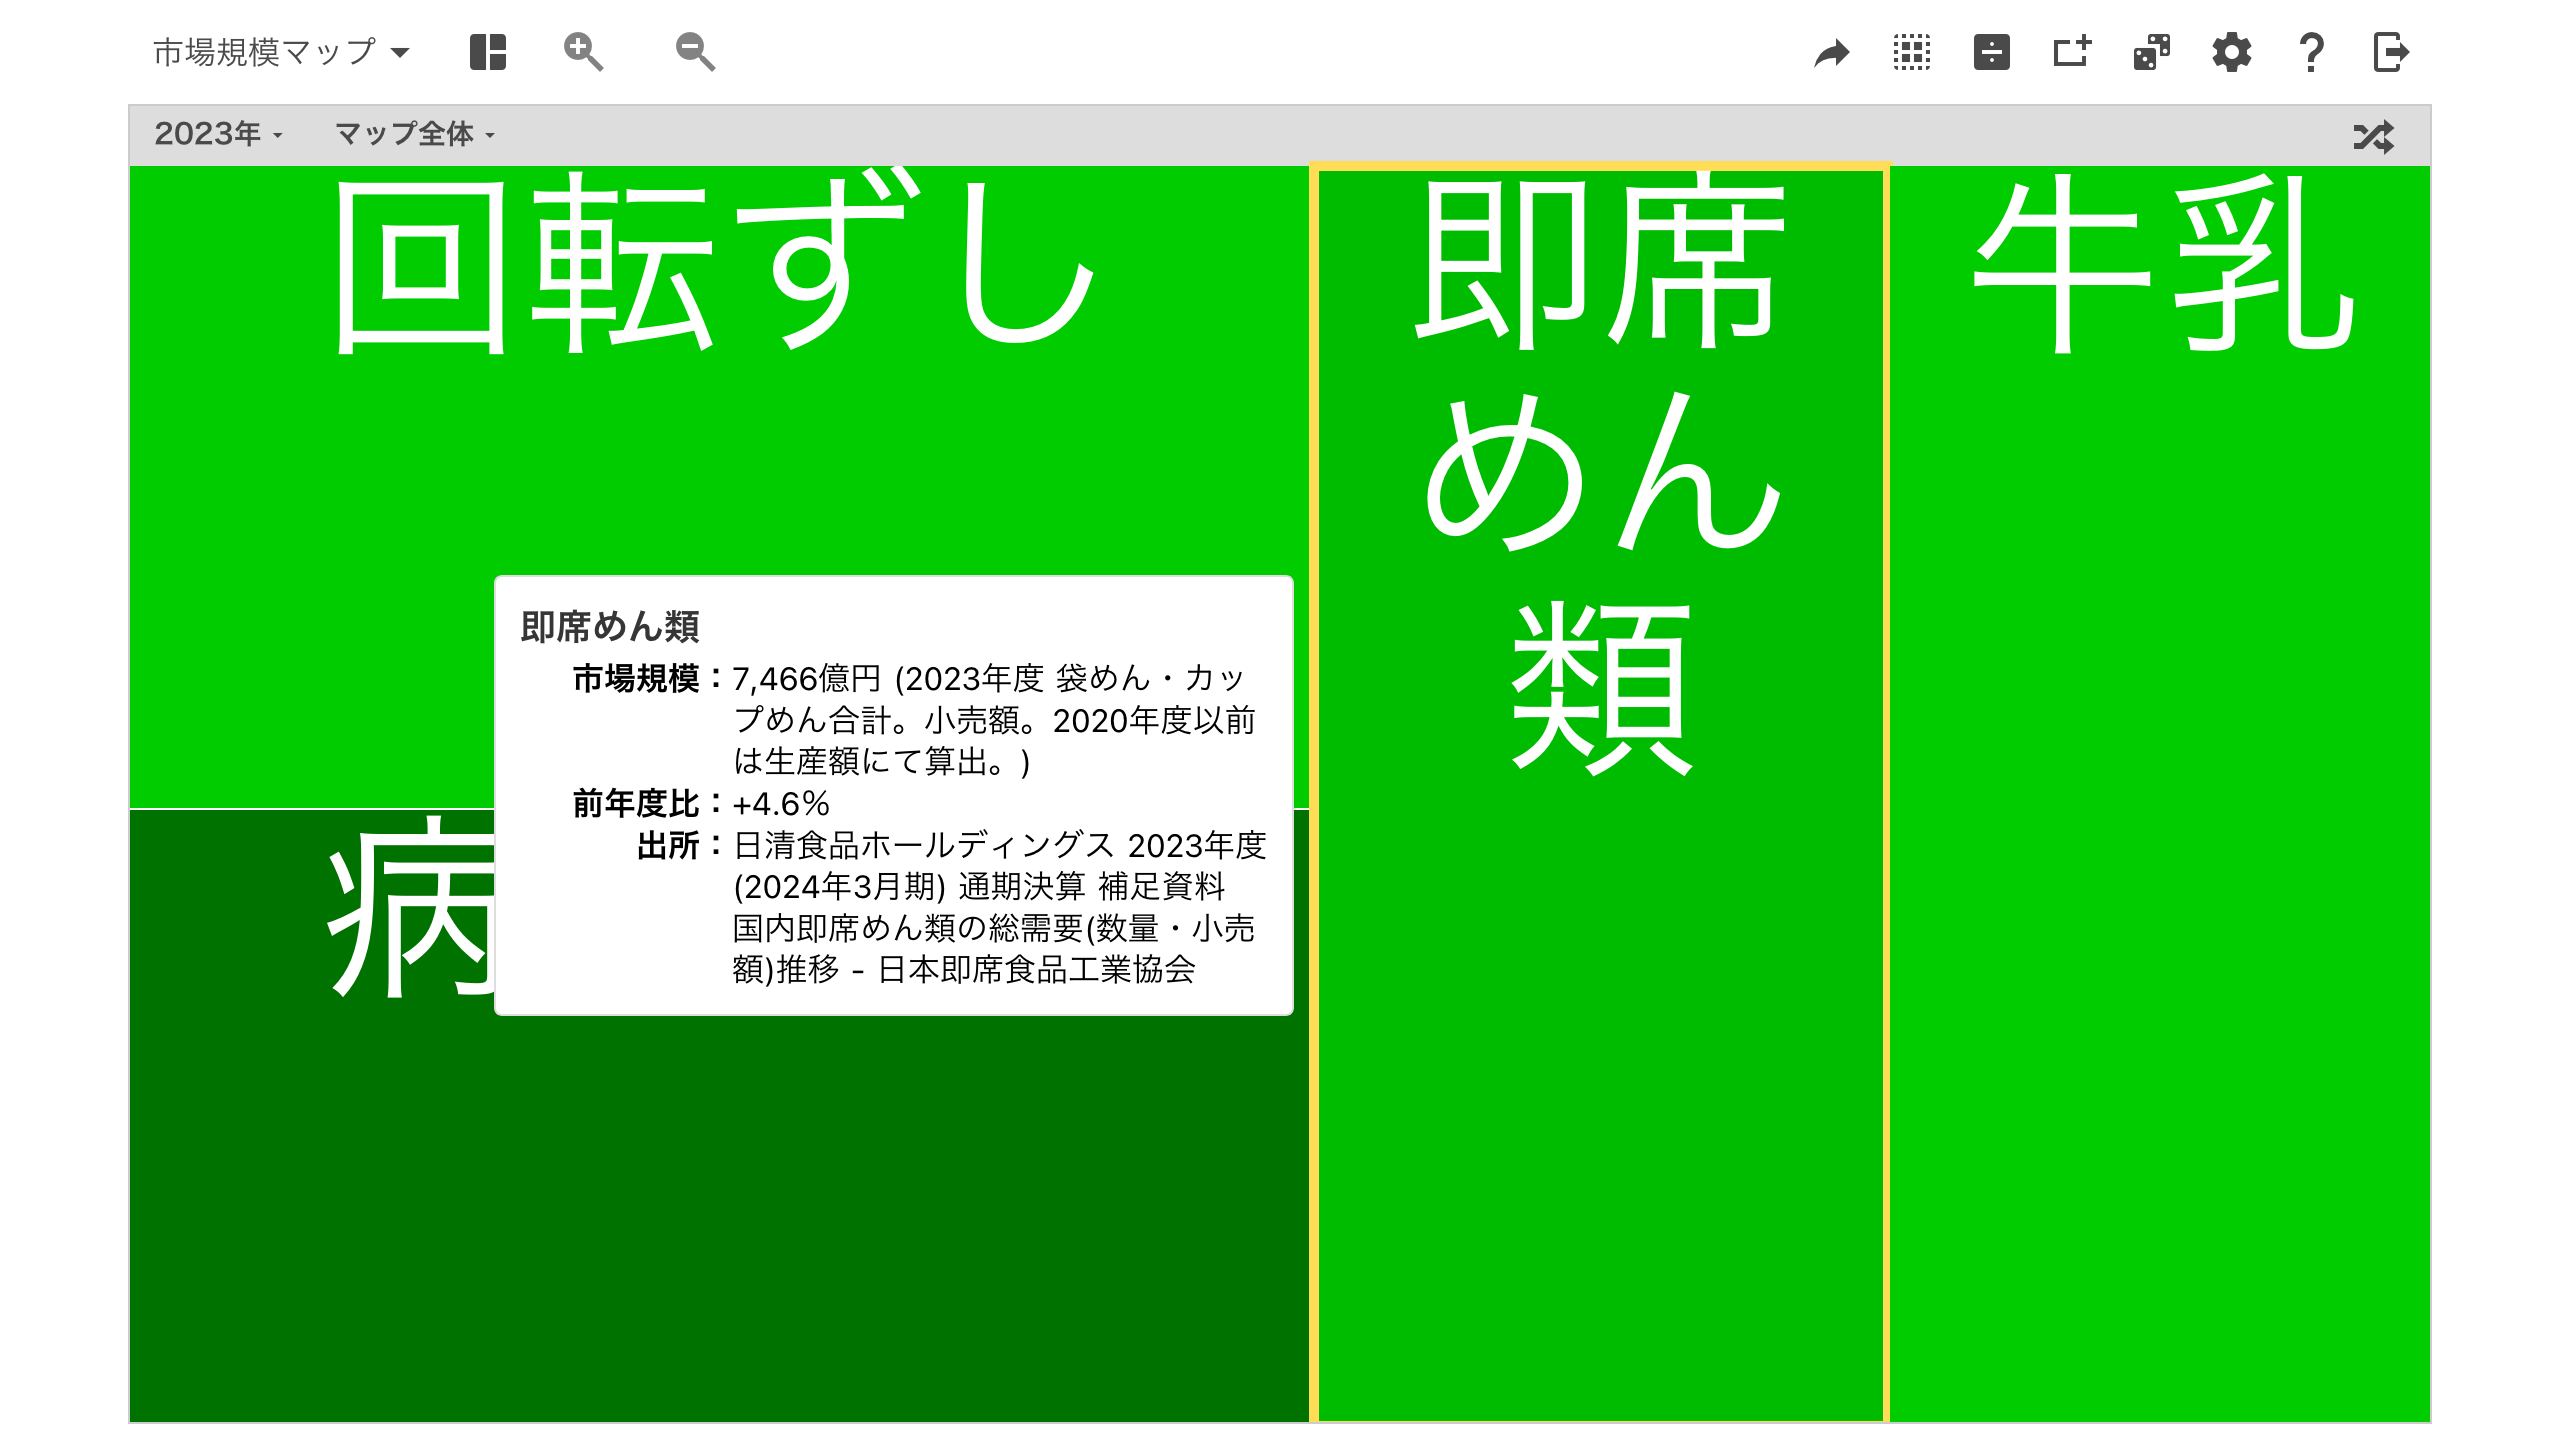Open the help question mark icon
This screenshot has height=1440, width=2560.
click(2311, 52)
